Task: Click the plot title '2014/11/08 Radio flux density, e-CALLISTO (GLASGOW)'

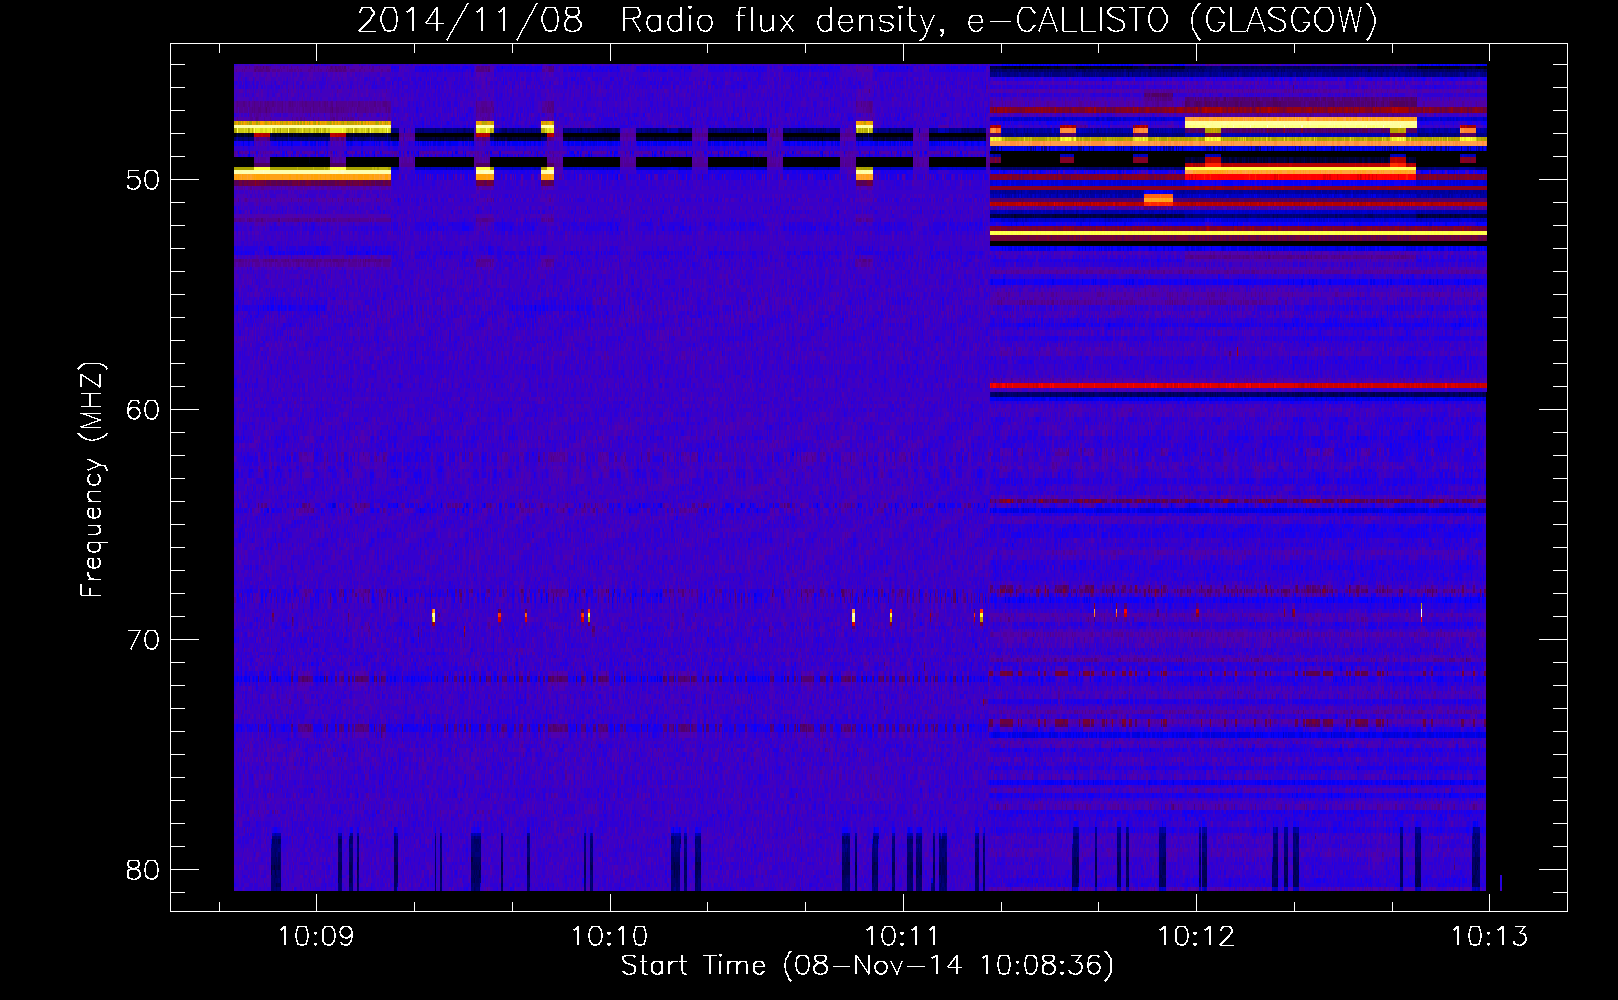Action: pyautogui.click(x=867, y=20)
